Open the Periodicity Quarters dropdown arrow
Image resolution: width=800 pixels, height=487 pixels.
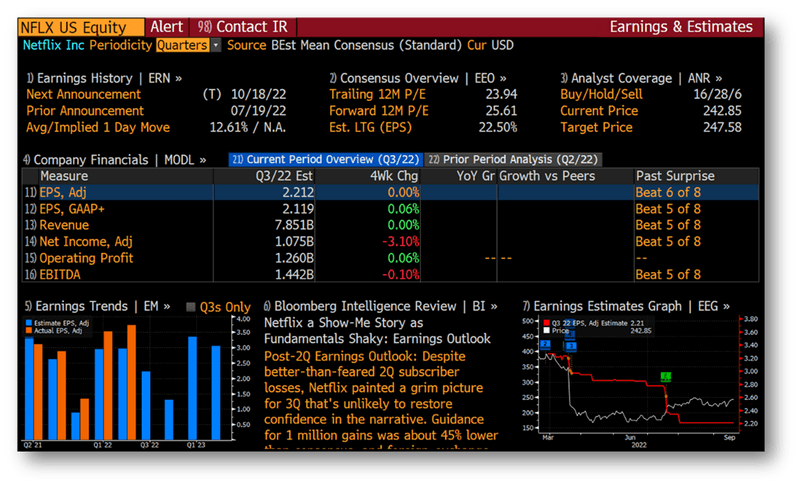pyautogui.click(x=216, y=45)
